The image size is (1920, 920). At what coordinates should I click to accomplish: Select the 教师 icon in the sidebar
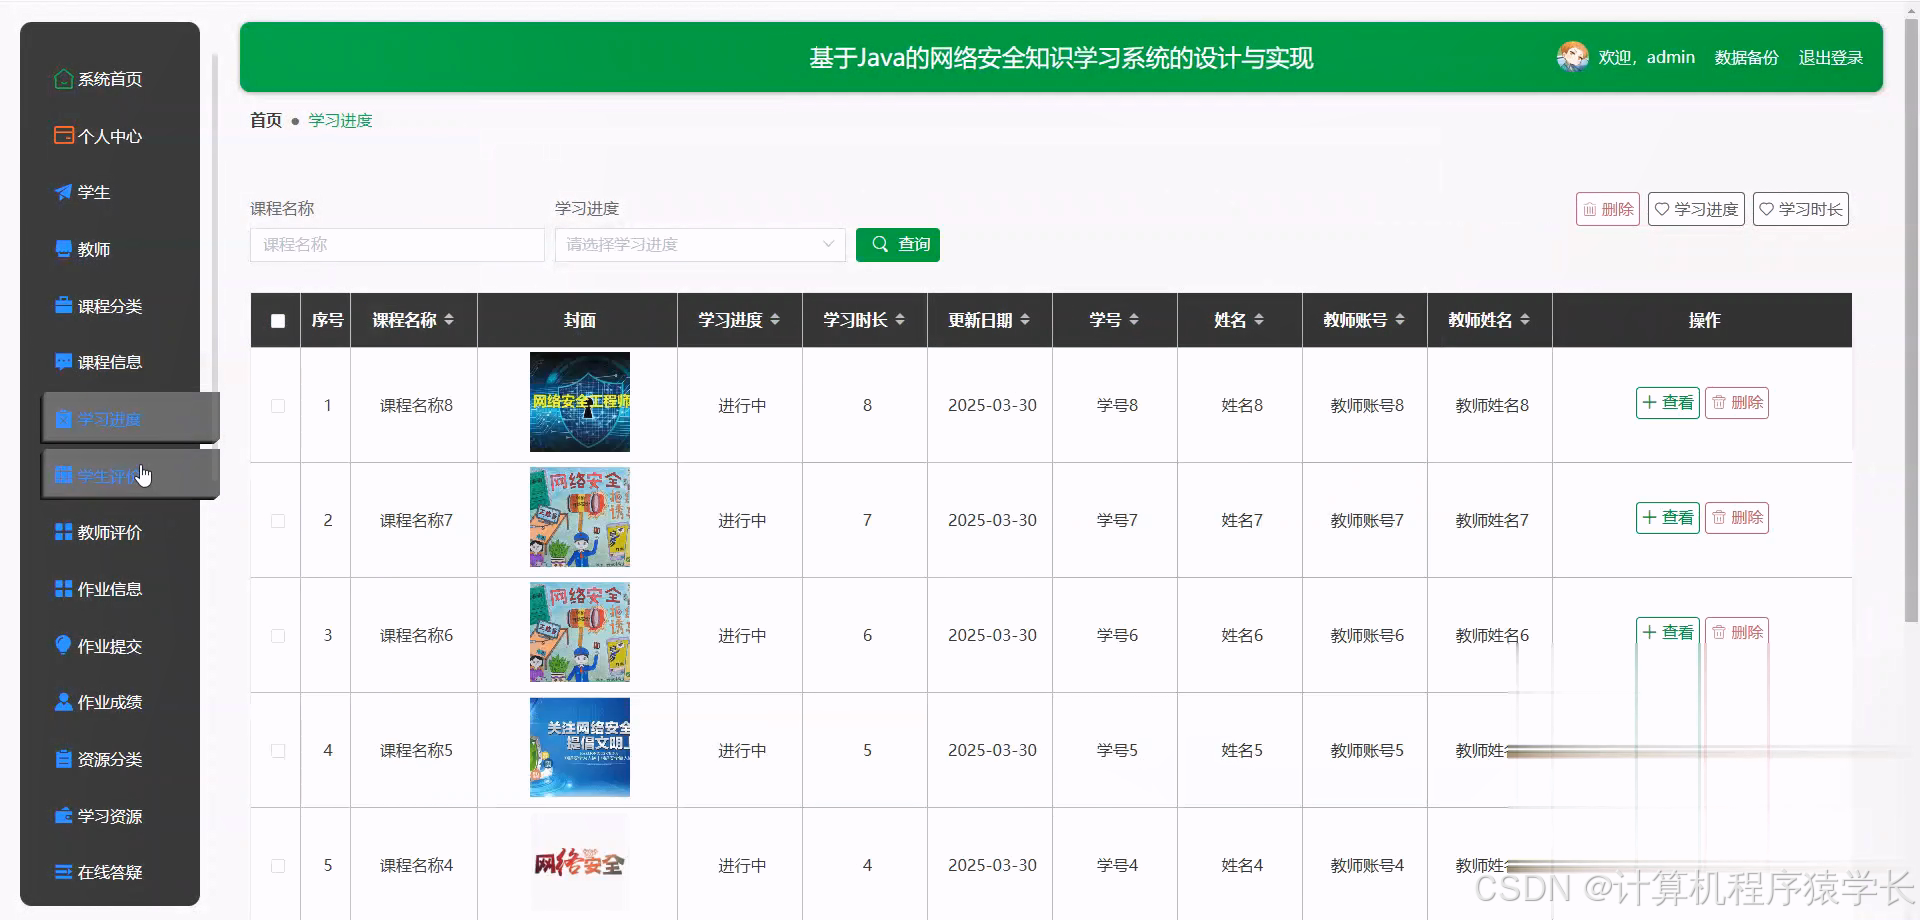(62, 249)
